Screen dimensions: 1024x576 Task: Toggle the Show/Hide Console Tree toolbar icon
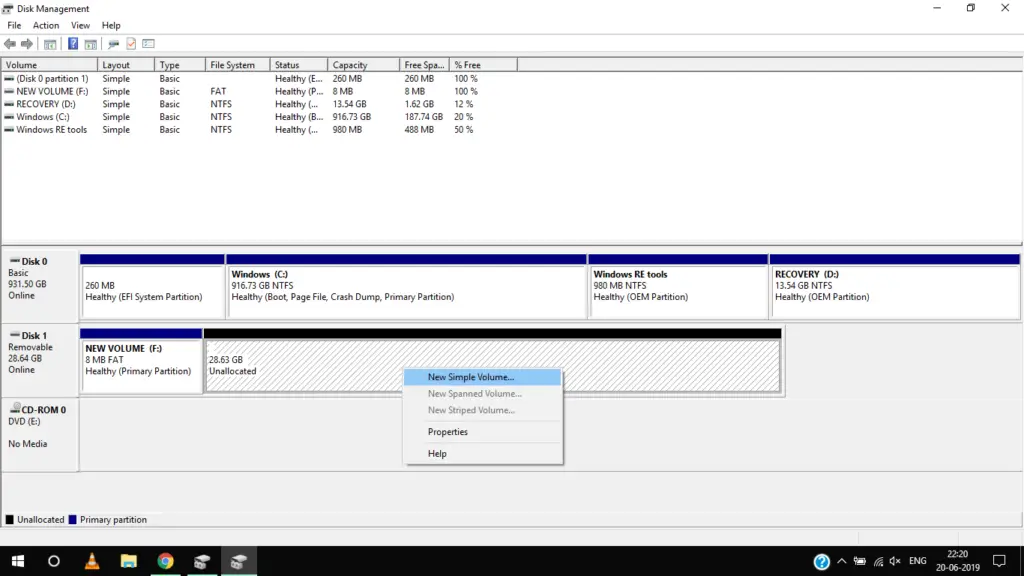(50, 44)
